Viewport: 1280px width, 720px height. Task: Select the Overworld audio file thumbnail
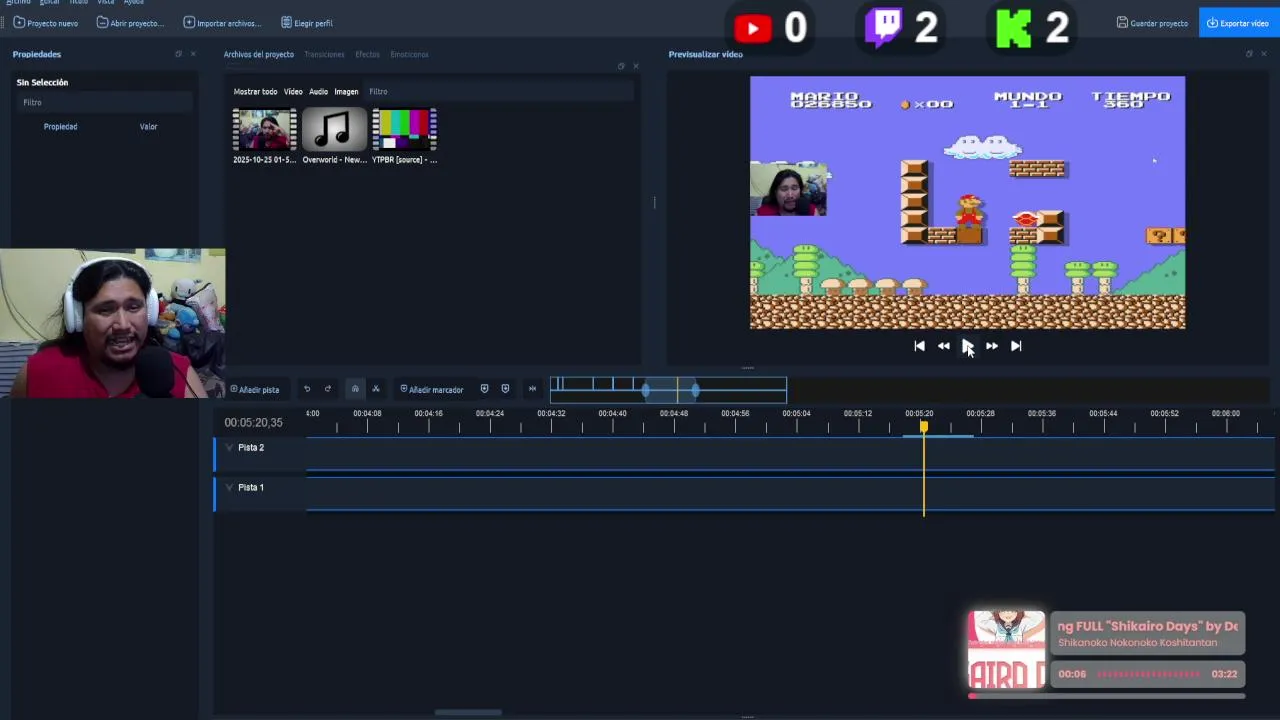point(334,130)
